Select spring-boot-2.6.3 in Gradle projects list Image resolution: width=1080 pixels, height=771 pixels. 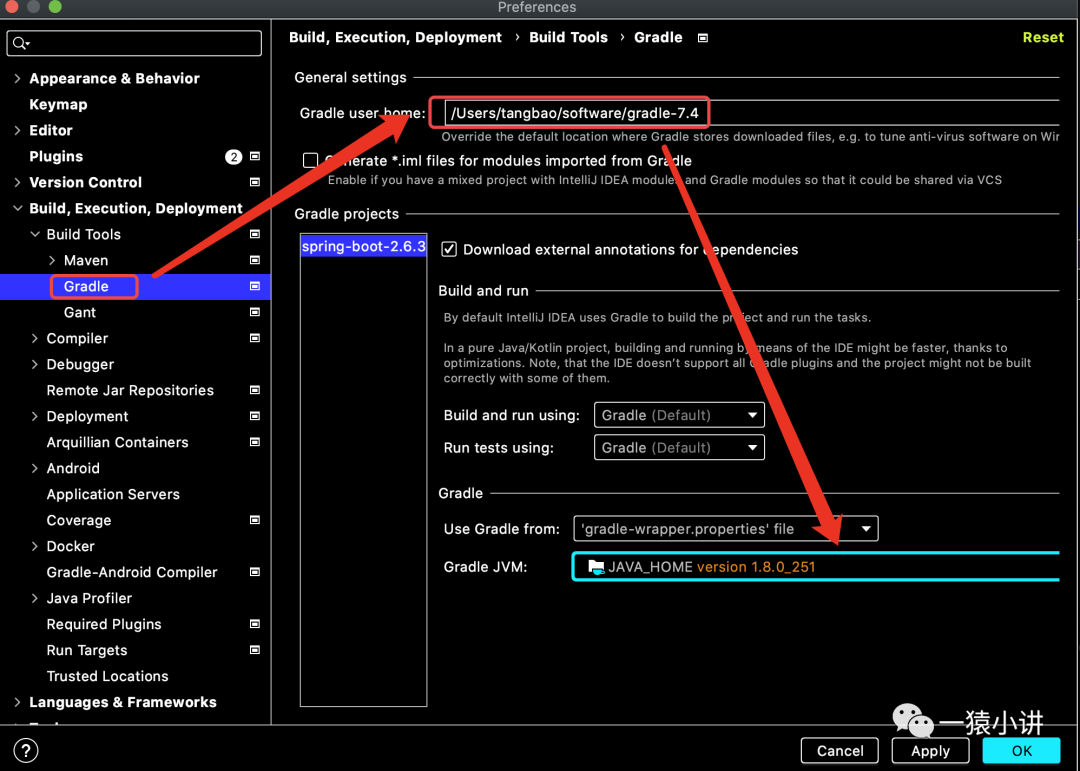pyautogui.click(x=364, y=246)
